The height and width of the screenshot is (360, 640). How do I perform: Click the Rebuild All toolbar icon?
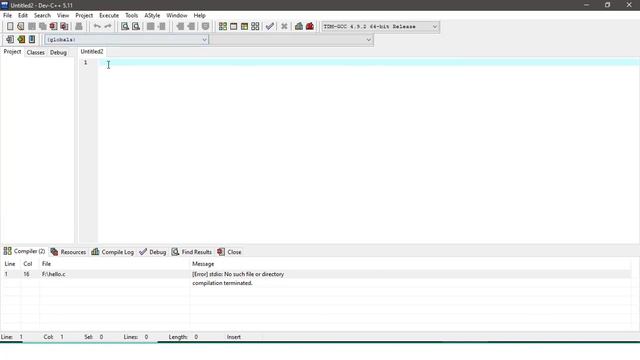point(255,27)
